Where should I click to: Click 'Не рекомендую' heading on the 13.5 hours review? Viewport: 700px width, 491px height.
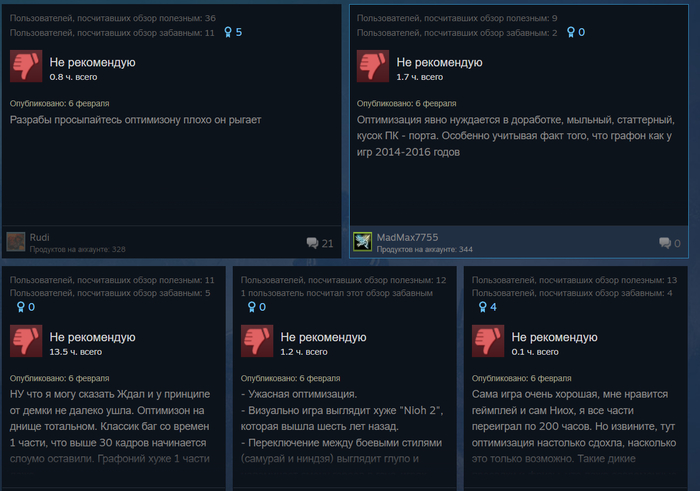pos(92,337)
